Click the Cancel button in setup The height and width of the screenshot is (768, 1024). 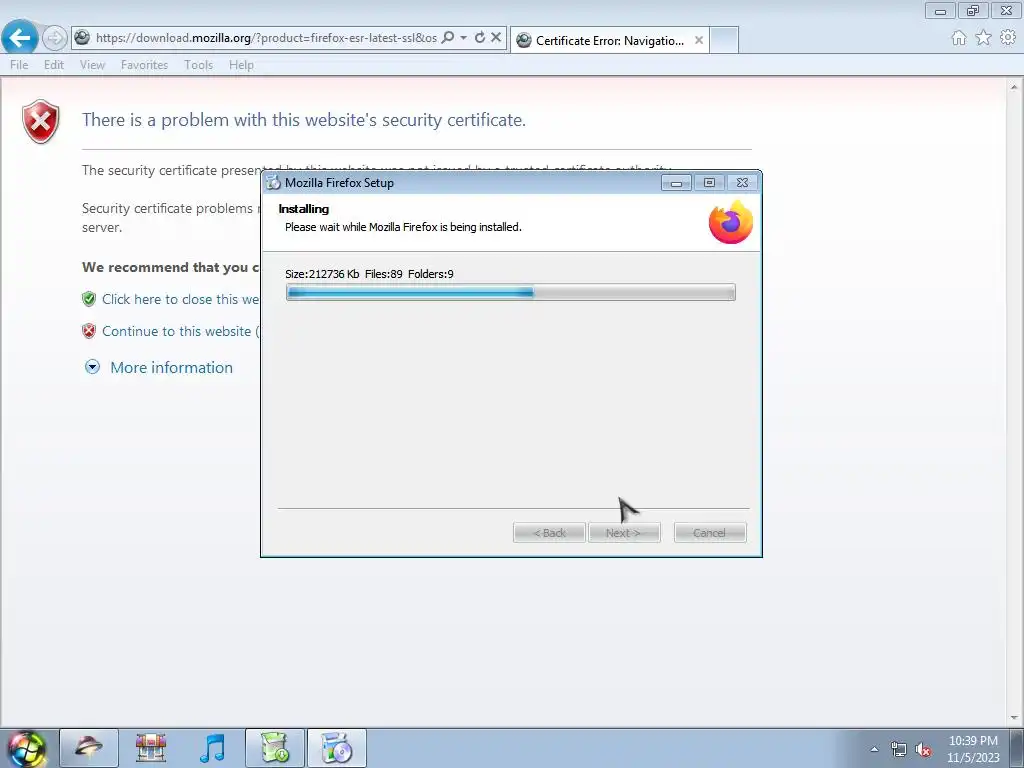pyautogui.click(x=710, y=533)
